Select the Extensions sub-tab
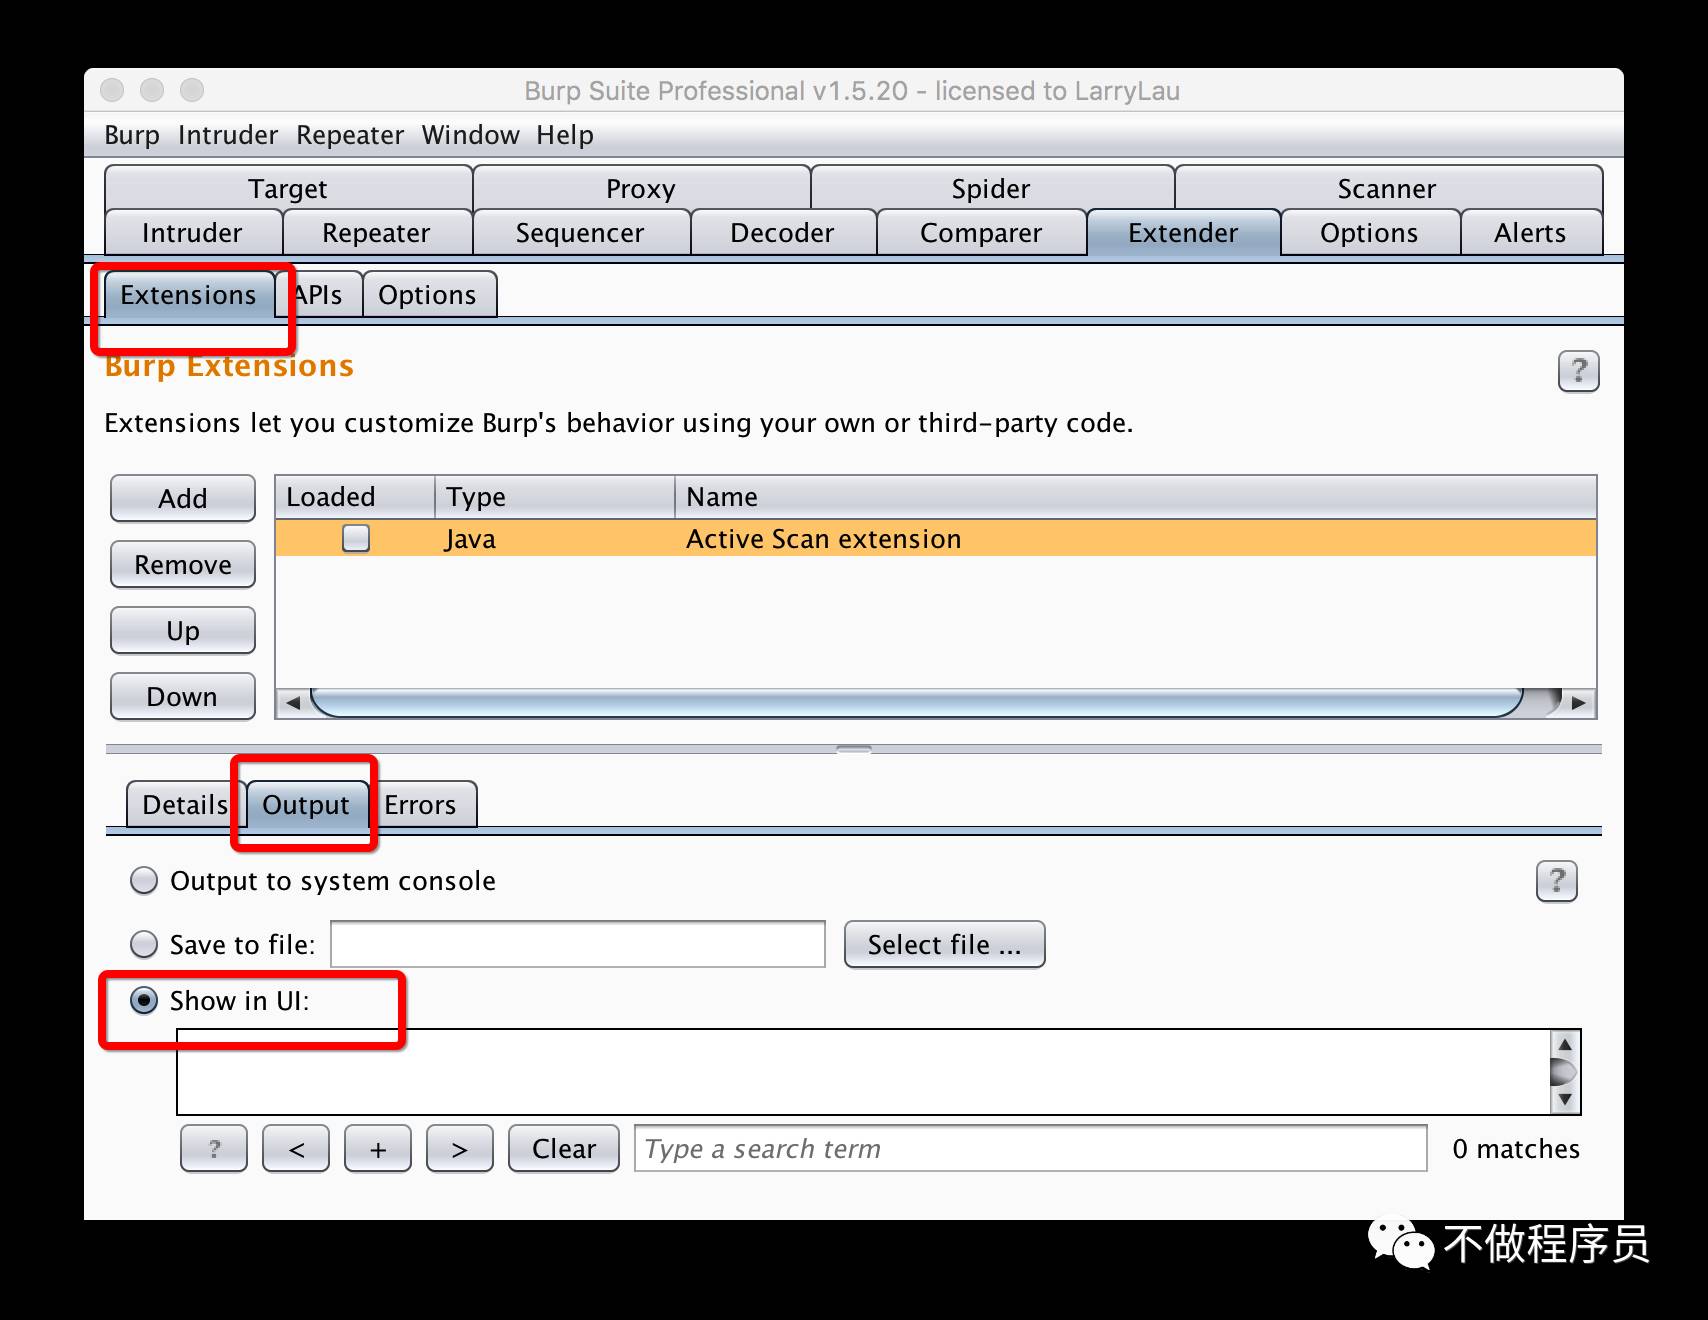Viewport: 1708px width, 1320px height. pos(188,295)
